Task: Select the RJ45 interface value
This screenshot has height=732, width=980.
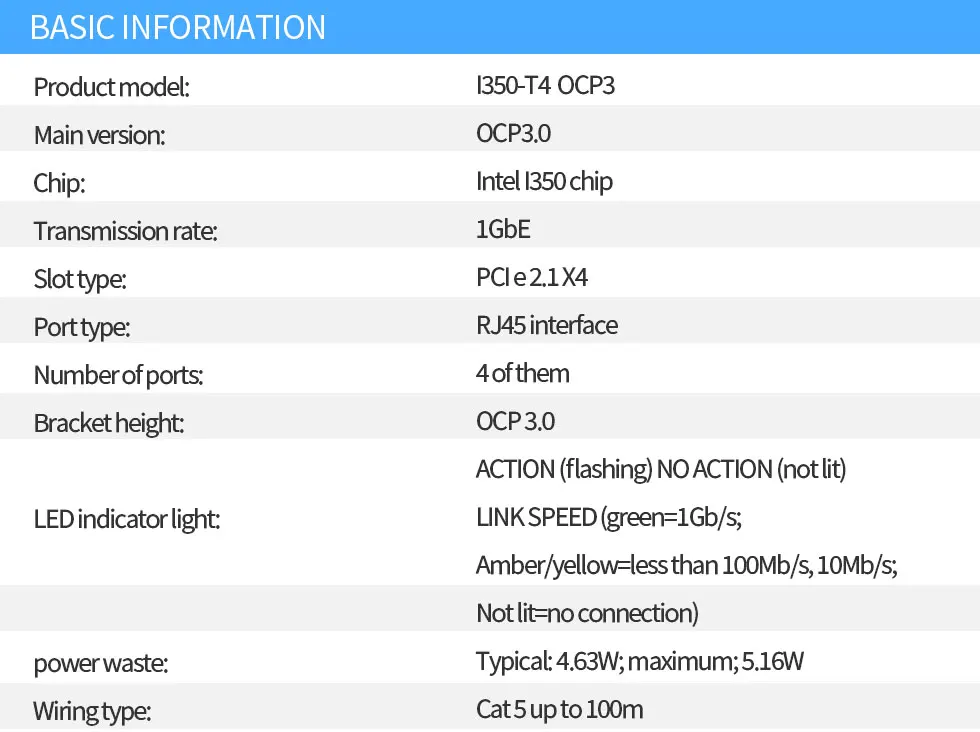Action: pos(547,326)
